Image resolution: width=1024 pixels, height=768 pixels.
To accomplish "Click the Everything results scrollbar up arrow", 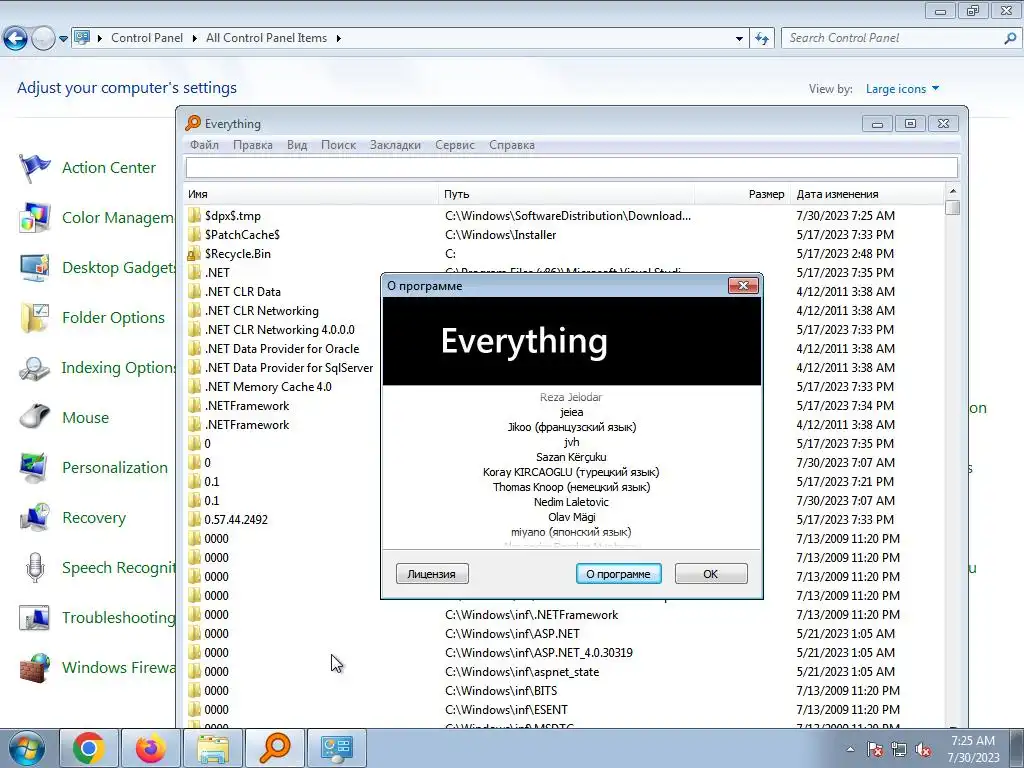I will 953,191.
